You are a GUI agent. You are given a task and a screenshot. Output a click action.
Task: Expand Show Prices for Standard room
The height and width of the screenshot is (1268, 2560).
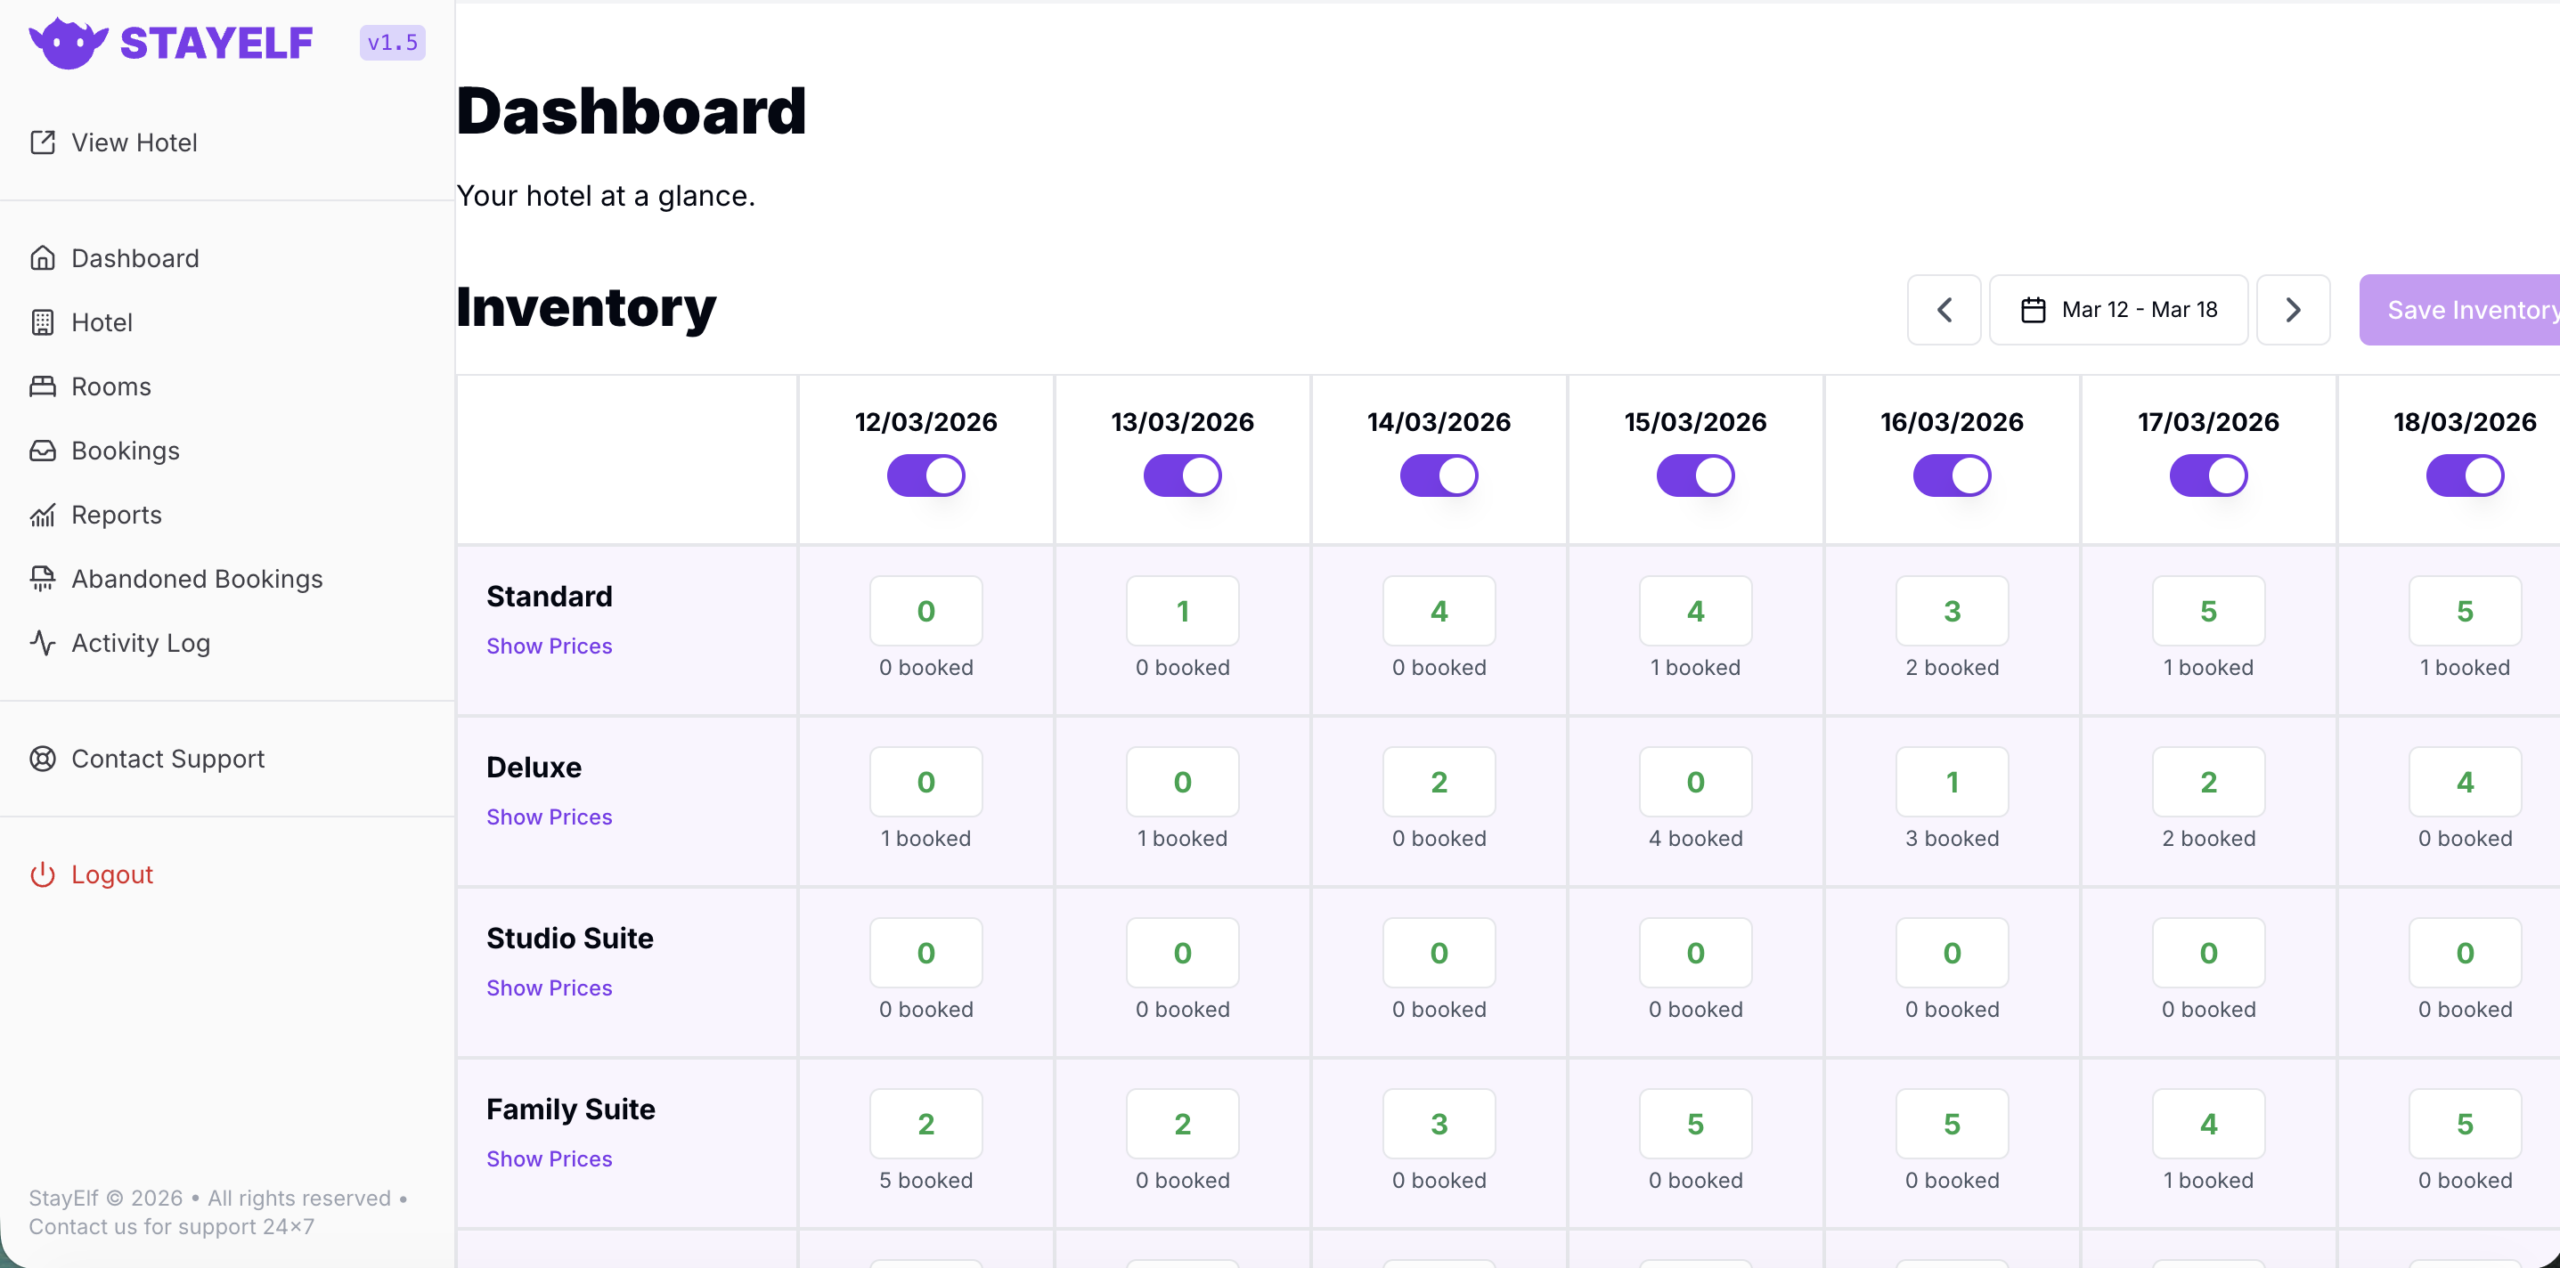pyautogui.click(x=549, y=646)
